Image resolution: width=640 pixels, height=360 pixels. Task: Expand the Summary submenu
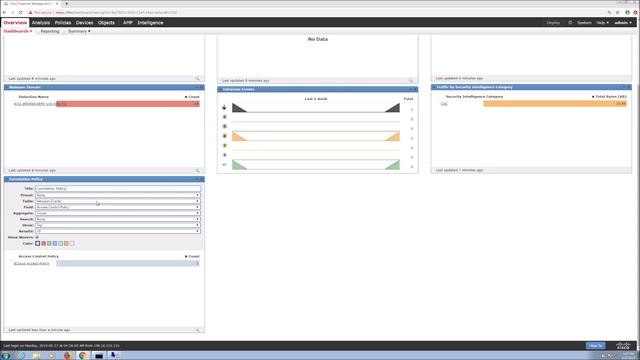[79, 31]
